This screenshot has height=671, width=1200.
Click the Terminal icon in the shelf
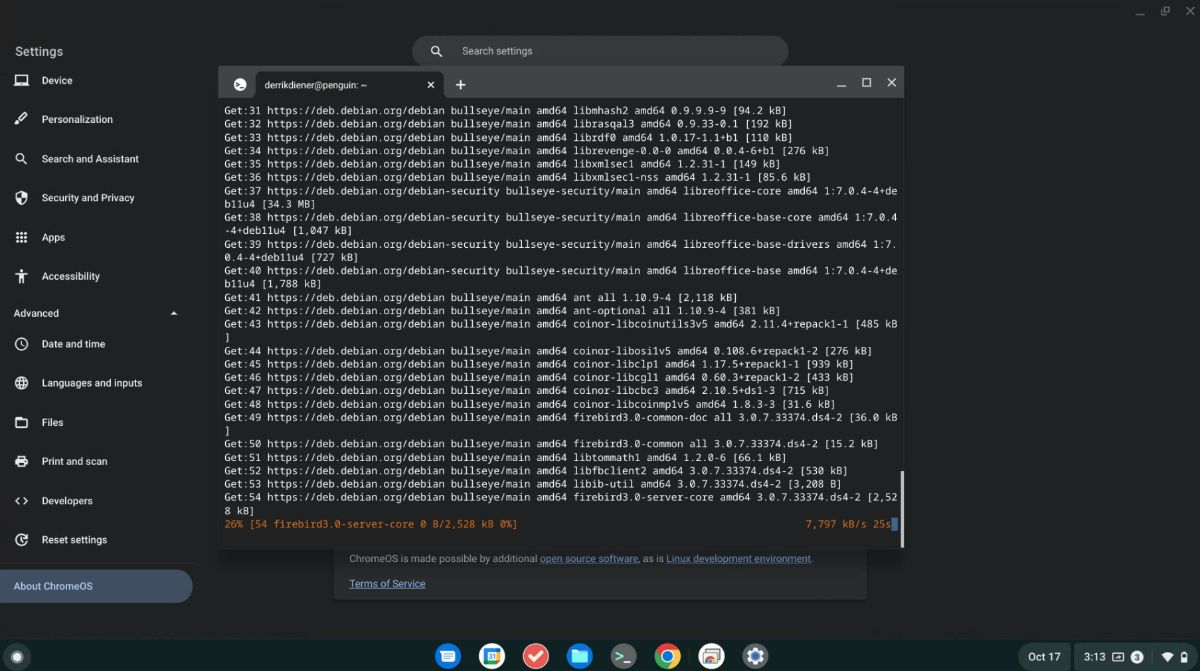[x=622, y=656]
